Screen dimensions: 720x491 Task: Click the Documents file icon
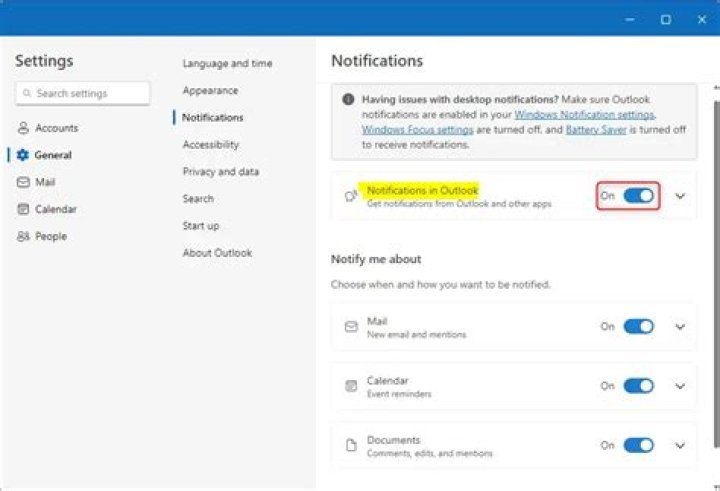coord(351,446)
